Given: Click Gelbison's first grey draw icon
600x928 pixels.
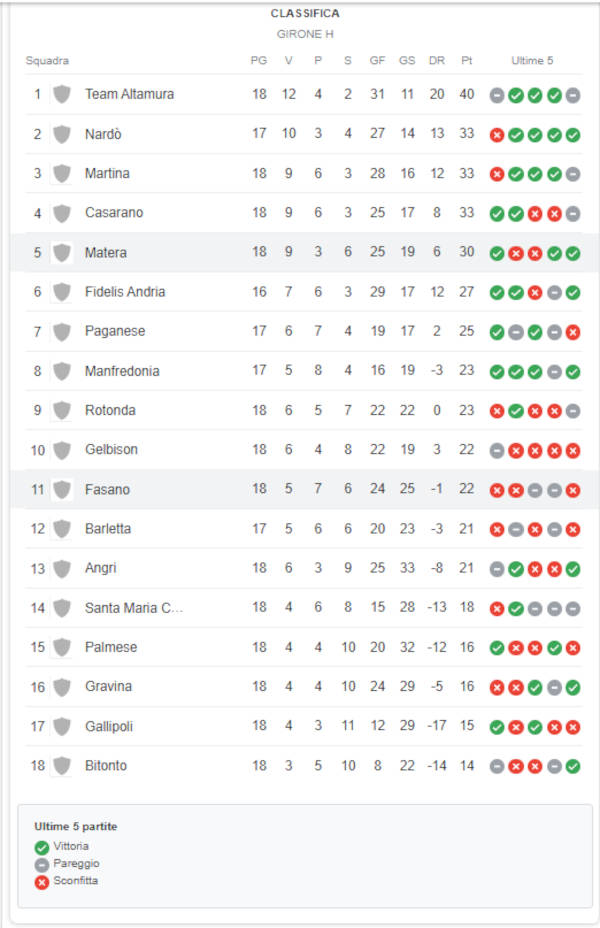Looking at the screenshot, I should pyautogui.click(x=497, y=451).
